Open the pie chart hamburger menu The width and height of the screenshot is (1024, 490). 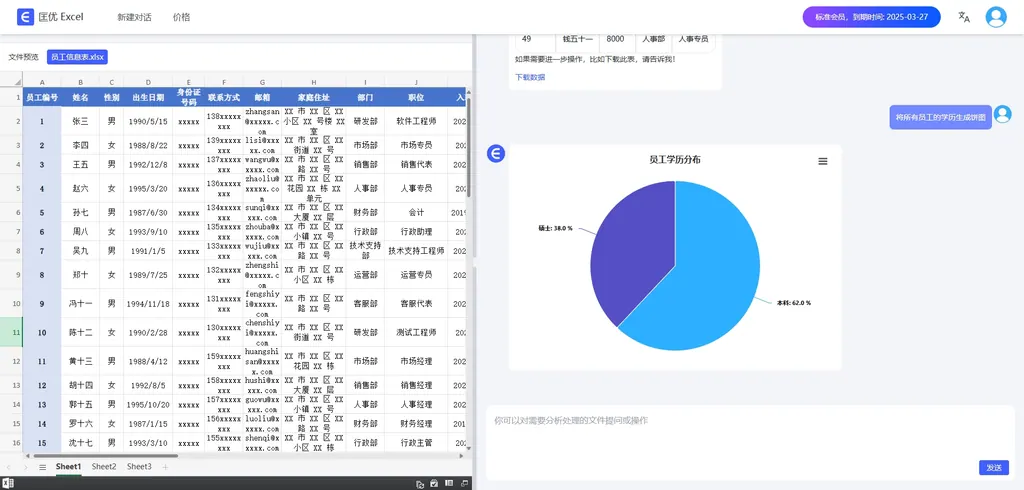tap(822, 161)
